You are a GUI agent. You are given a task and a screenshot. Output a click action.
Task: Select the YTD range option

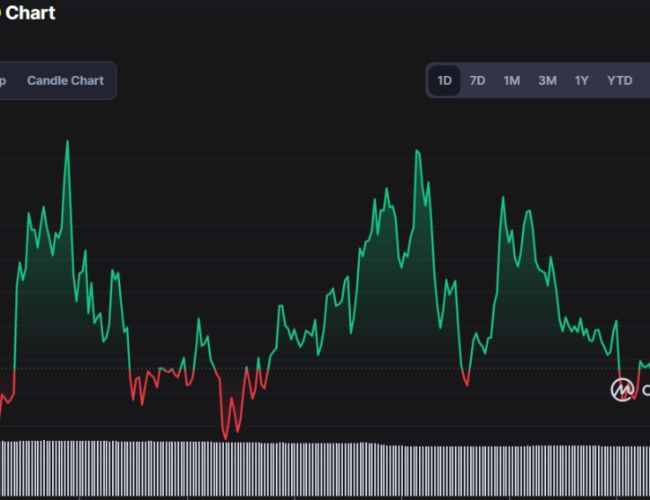[x=619, y=80]
